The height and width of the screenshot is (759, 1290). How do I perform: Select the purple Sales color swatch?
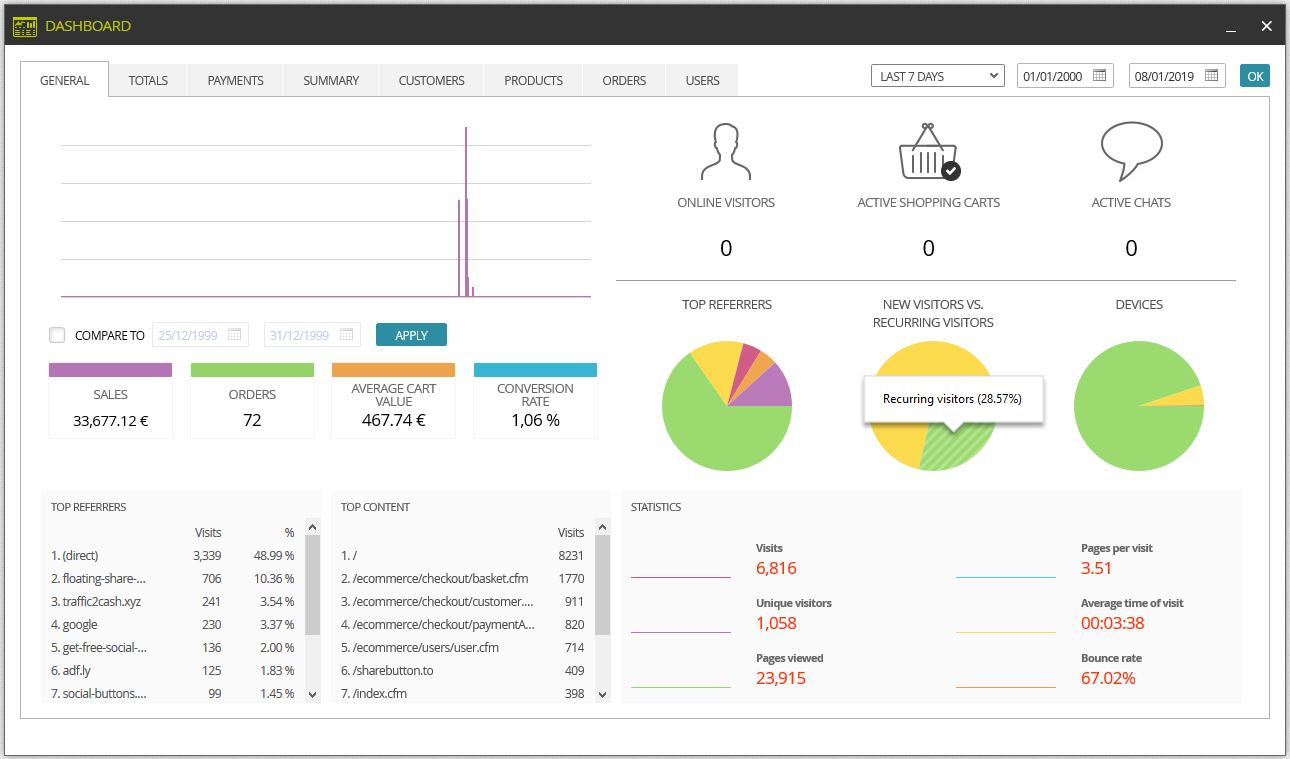[111, 370]
